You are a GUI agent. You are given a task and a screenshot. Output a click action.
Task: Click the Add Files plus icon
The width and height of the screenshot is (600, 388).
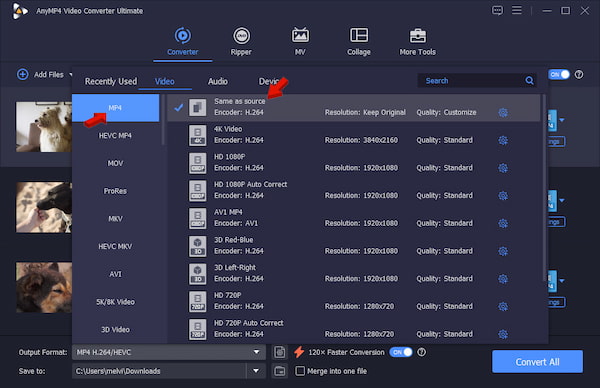[23, 74]
